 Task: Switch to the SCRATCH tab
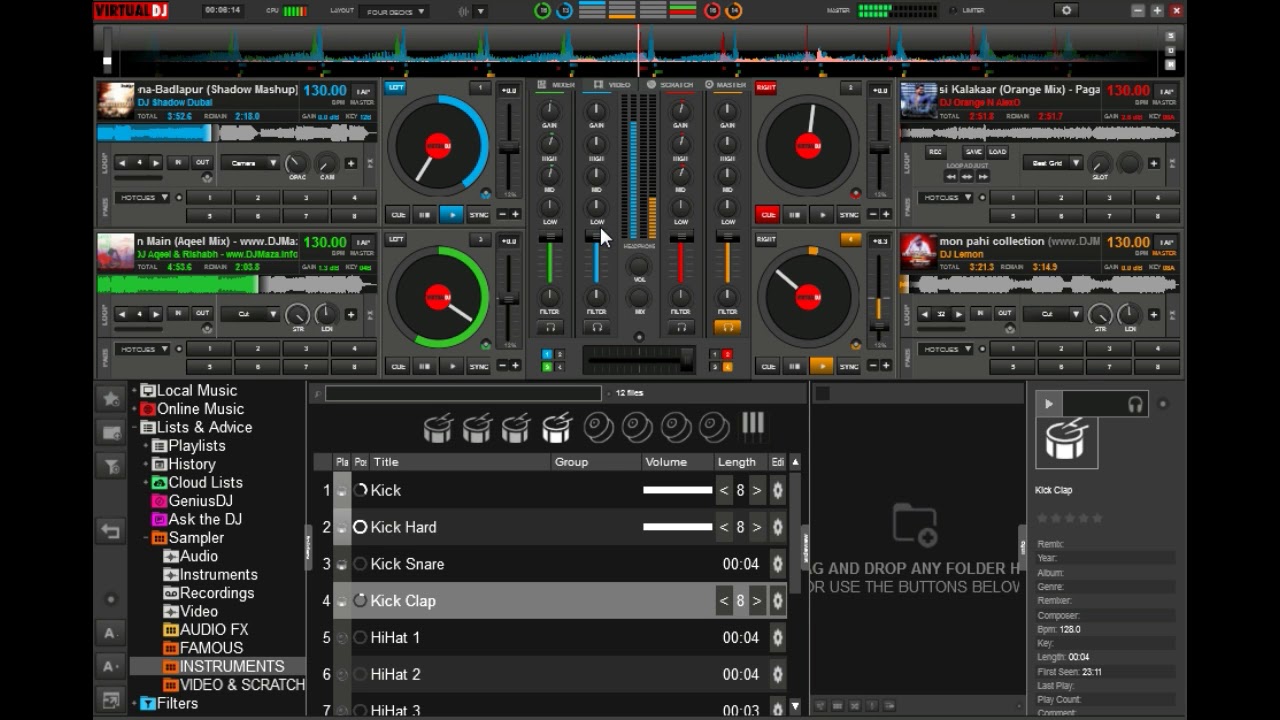669,85
